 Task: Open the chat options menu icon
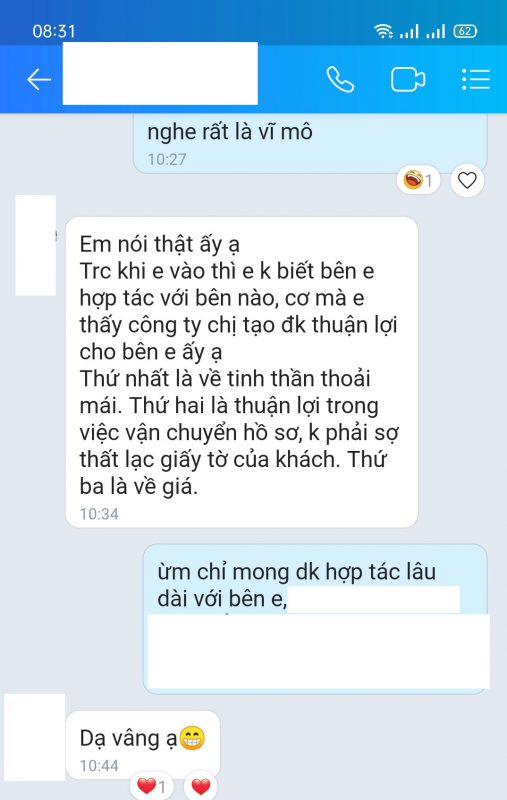(476, 80)
